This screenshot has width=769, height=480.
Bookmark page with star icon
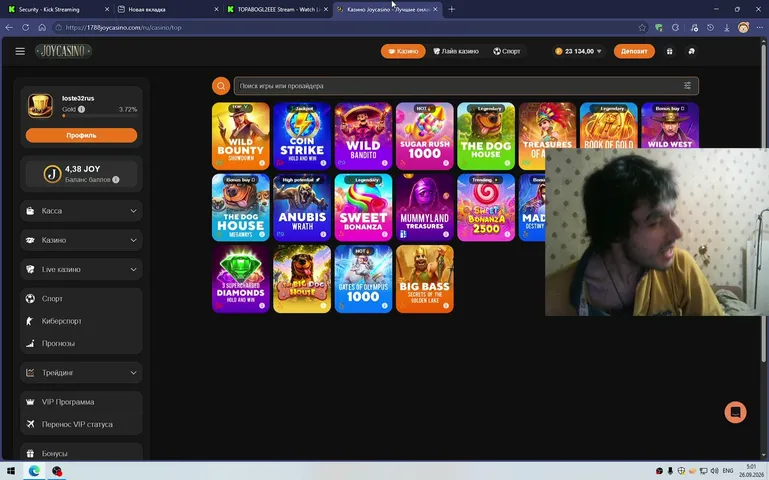point(642,27)
